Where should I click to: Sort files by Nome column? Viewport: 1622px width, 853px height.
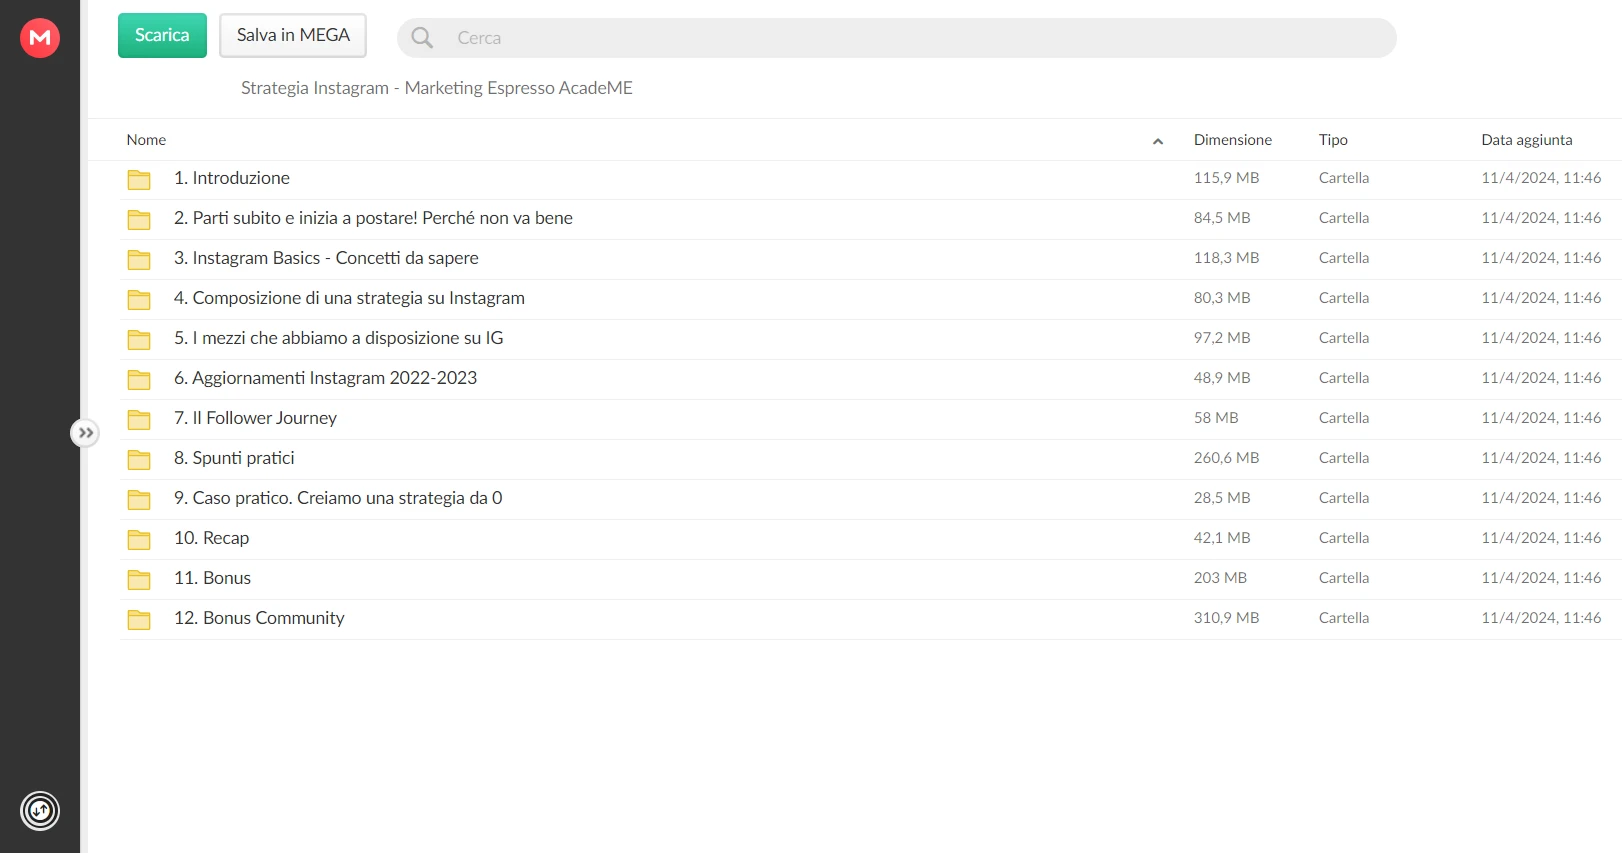click(146, 140)
